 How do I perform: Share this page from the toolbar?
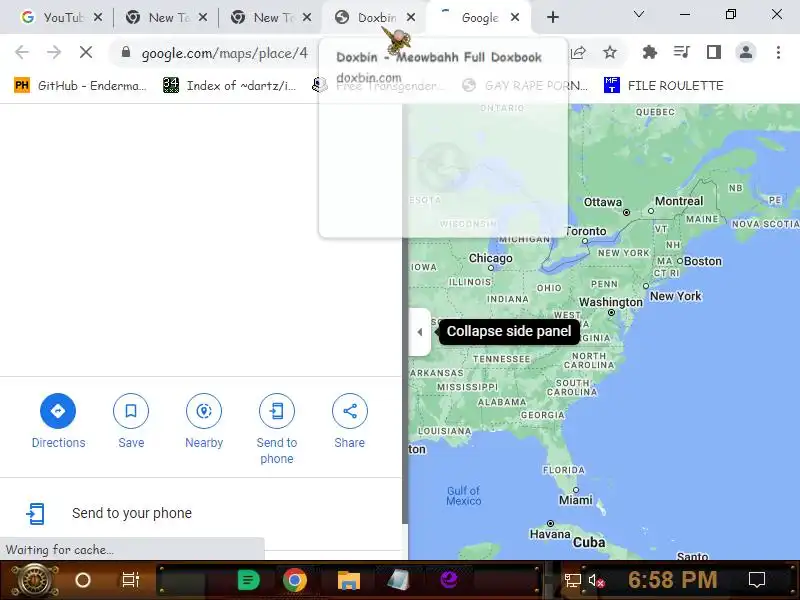click(578, 52)
